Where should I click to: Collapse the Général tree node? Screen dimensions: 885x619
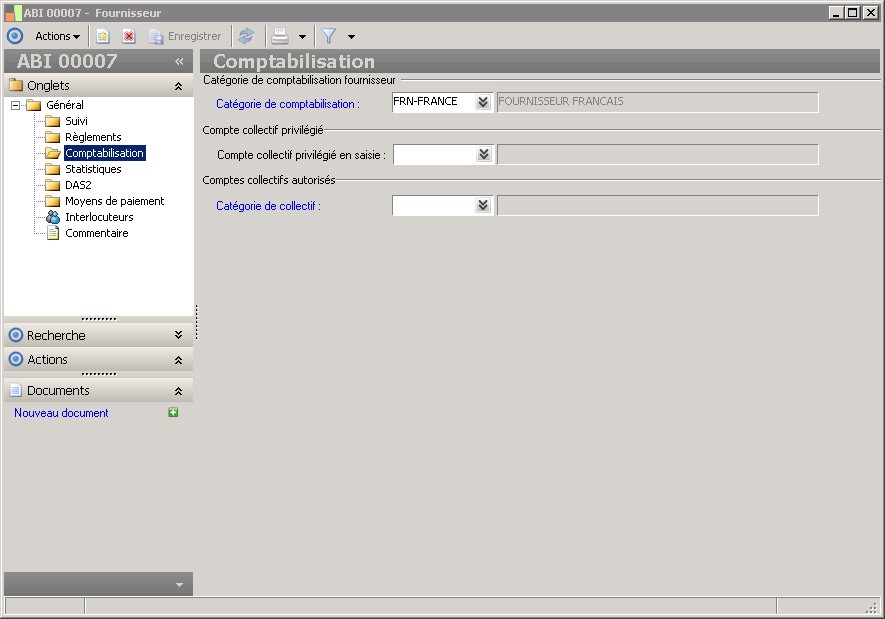coord(16,105)
